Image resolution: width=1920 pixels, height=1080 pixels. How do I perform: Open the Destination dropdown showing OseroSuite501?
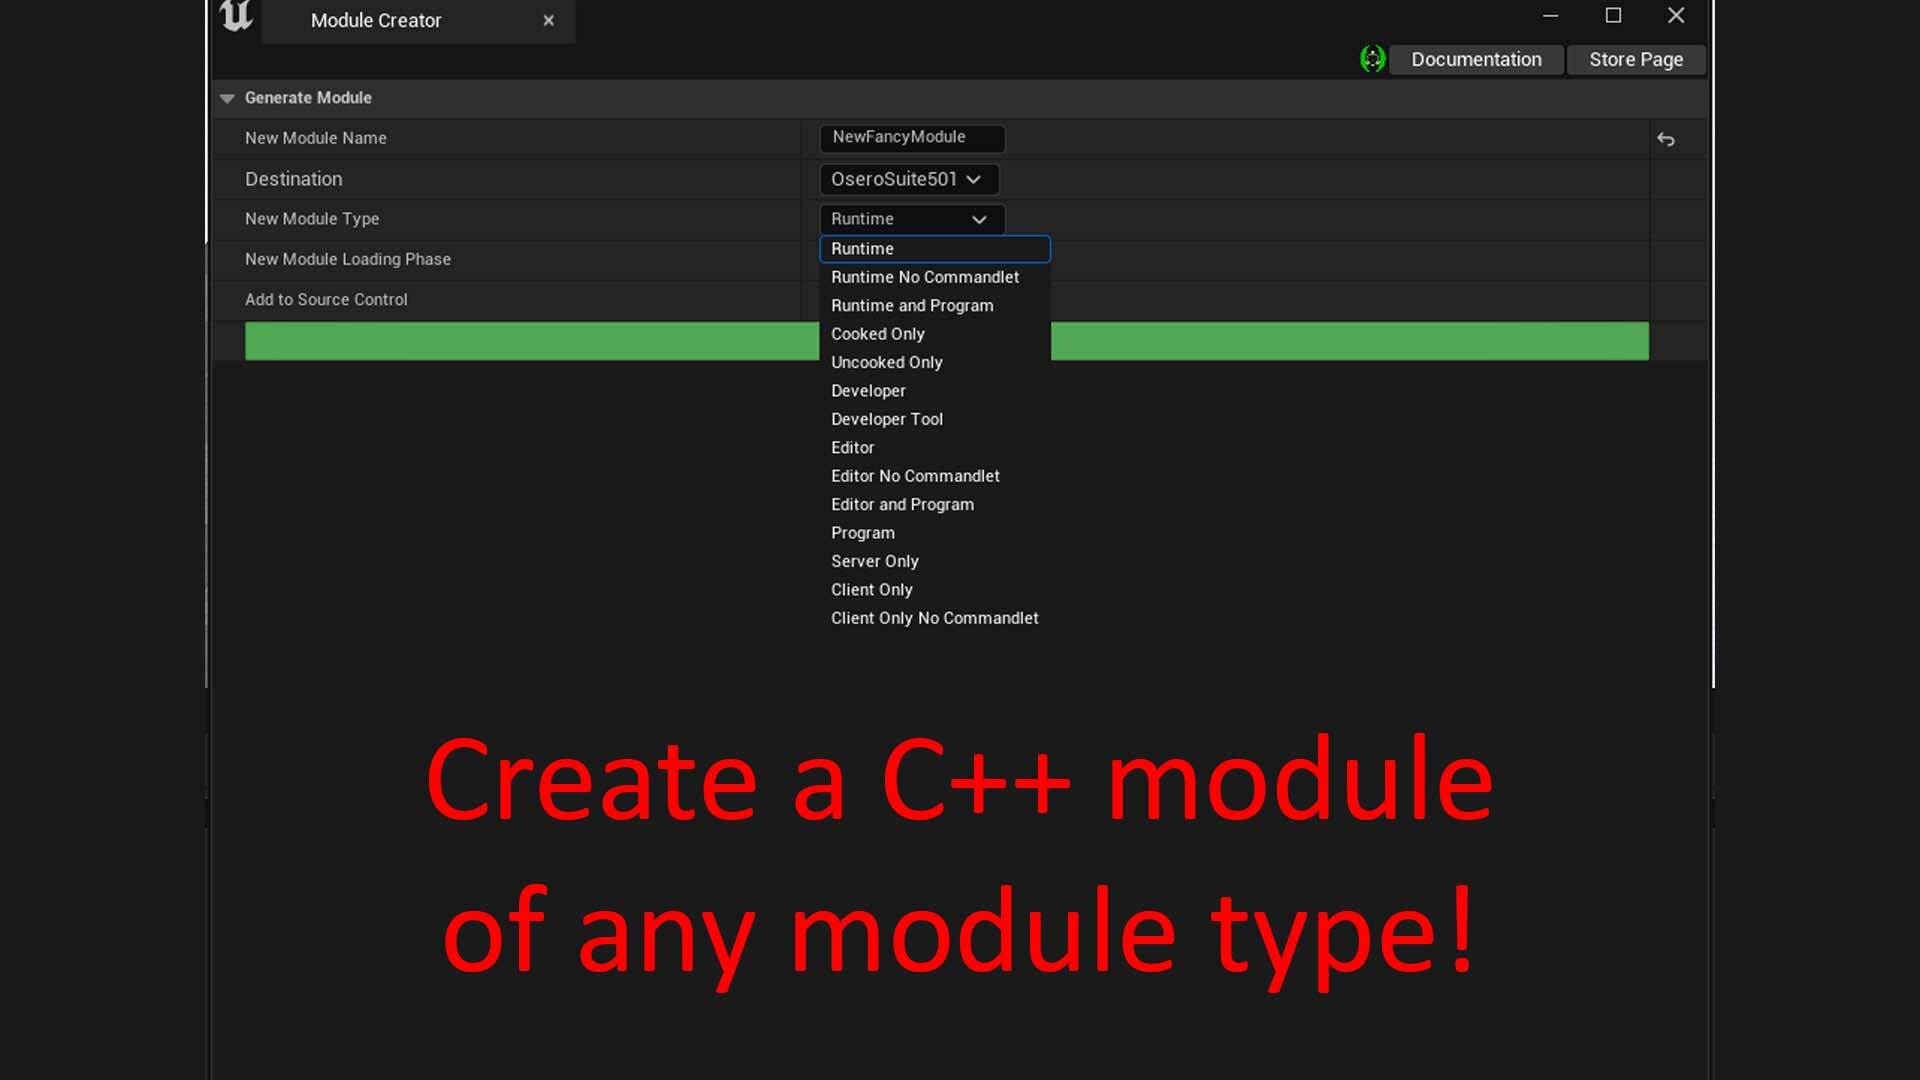tap(909, 179)
